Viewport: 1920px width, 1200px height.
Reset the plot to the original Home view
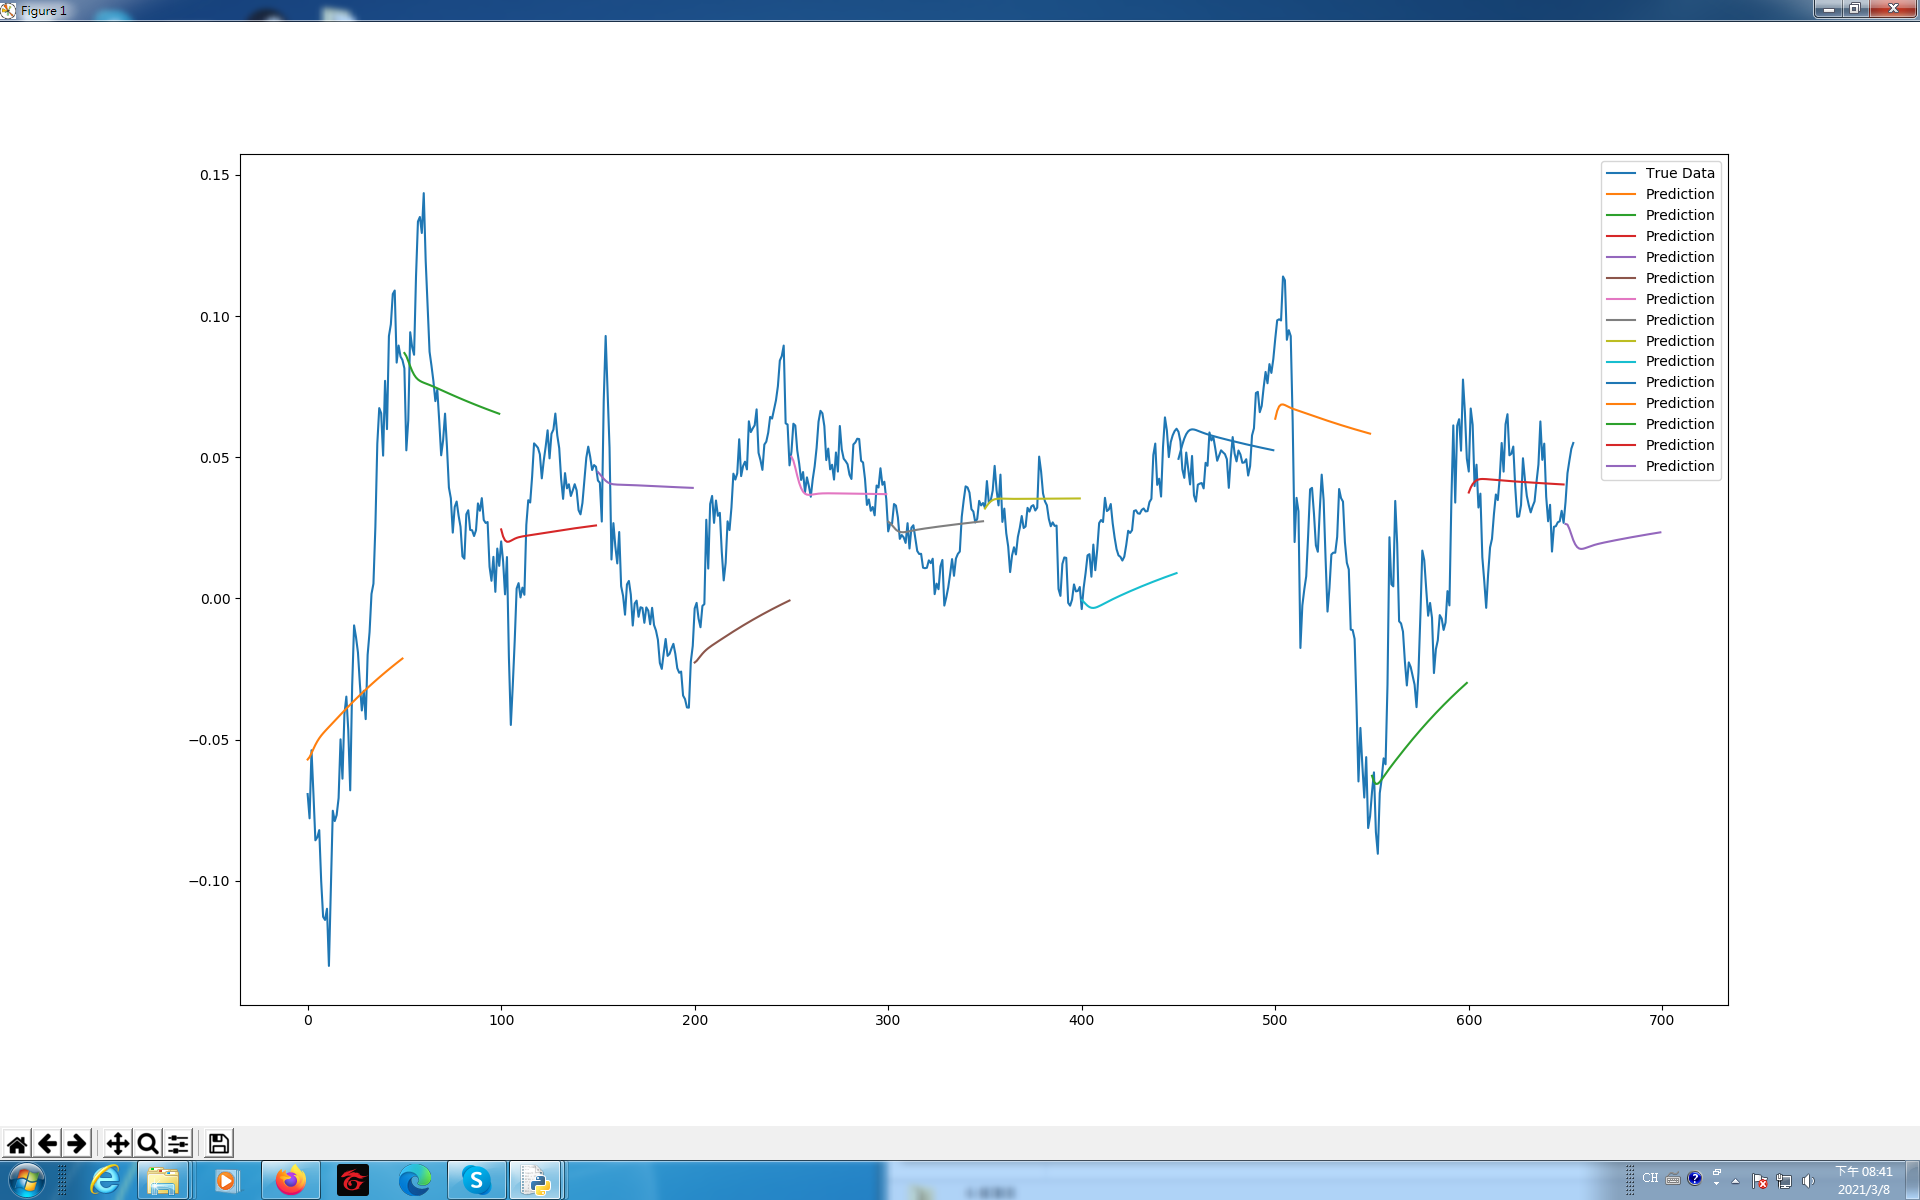click(17, 1143)
